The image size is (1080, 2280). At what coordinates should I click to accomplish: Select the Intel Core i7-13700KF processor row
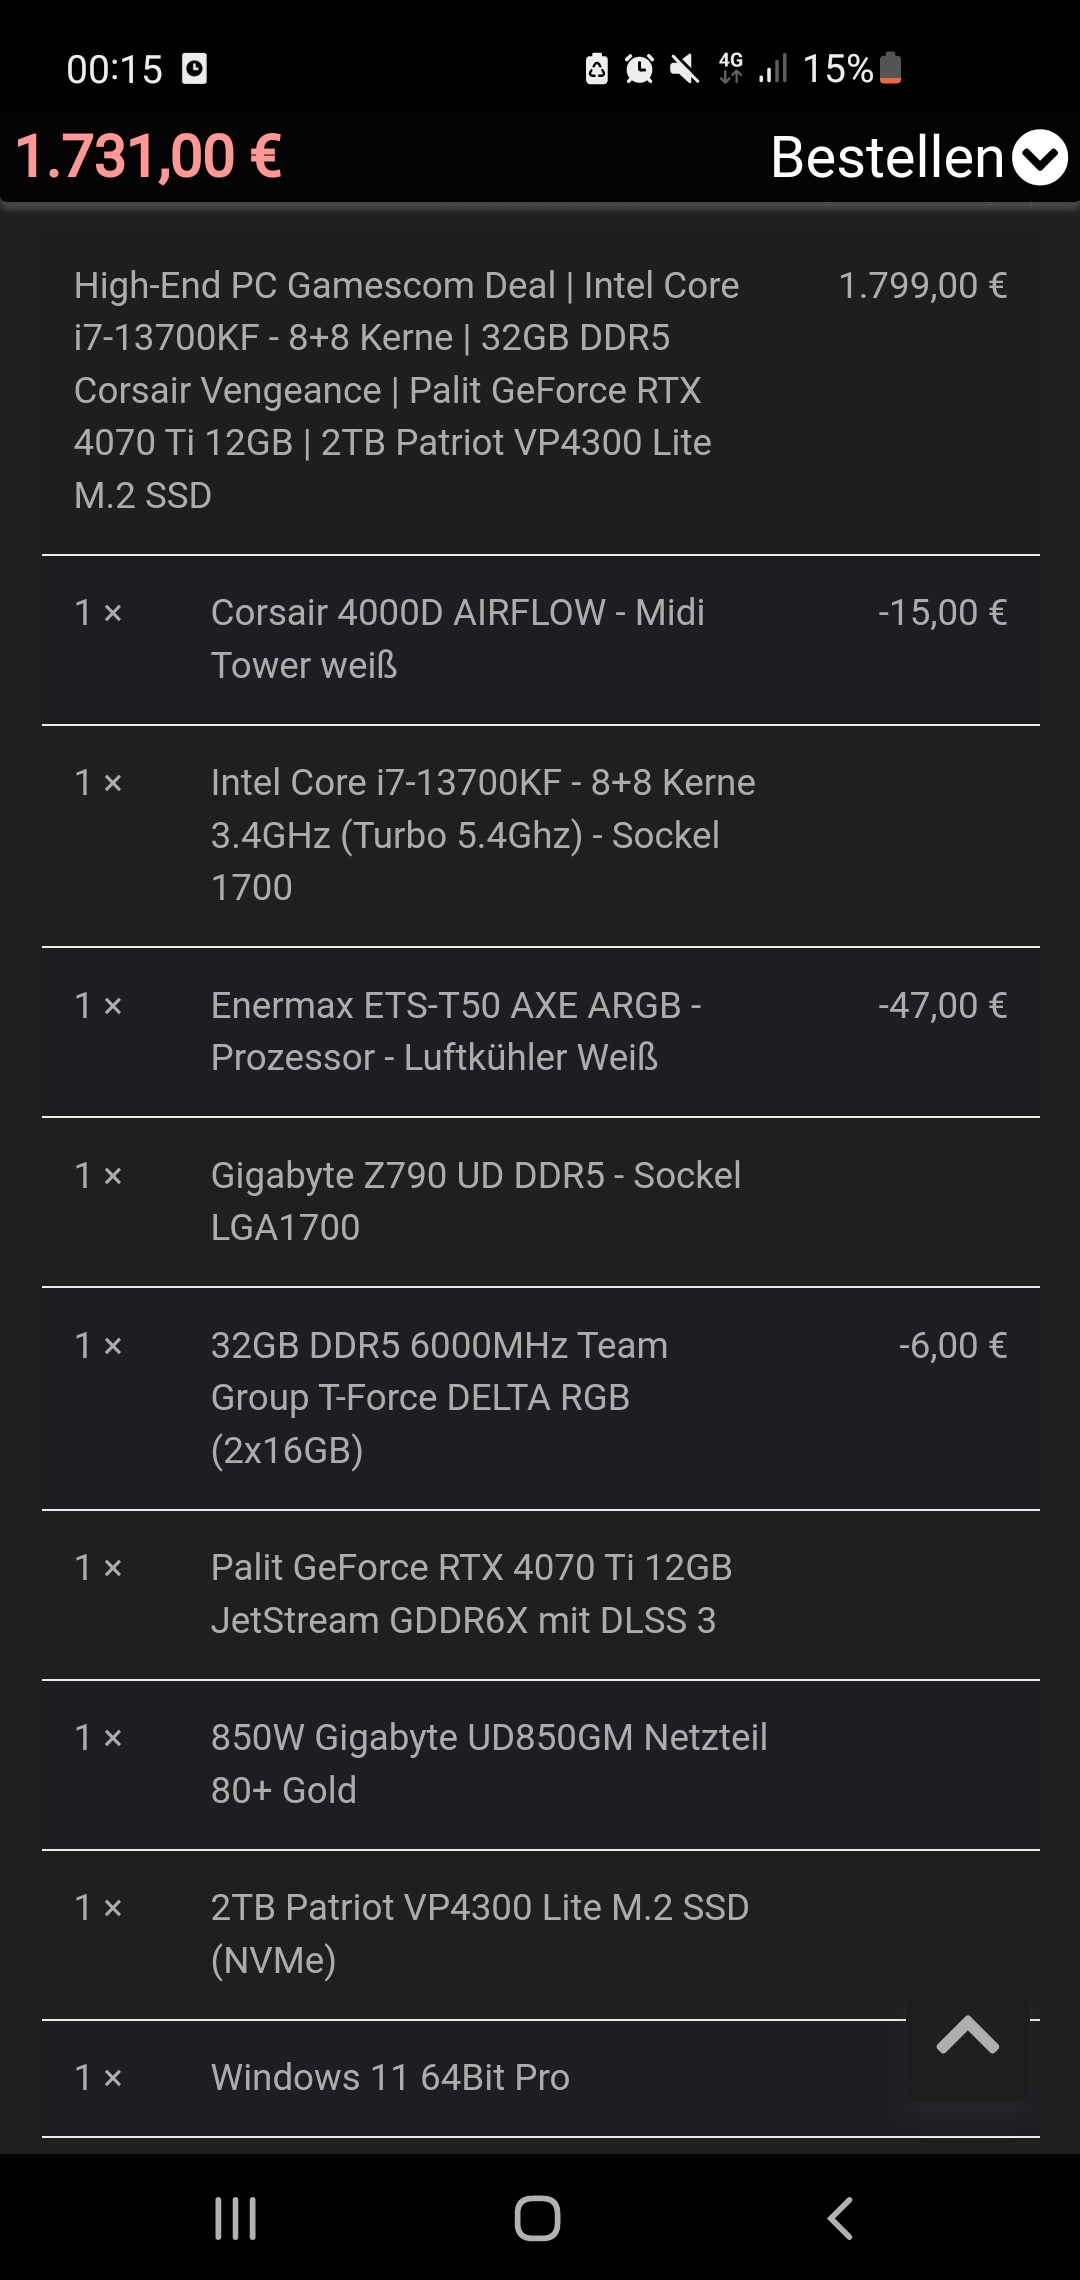(482, 835)
